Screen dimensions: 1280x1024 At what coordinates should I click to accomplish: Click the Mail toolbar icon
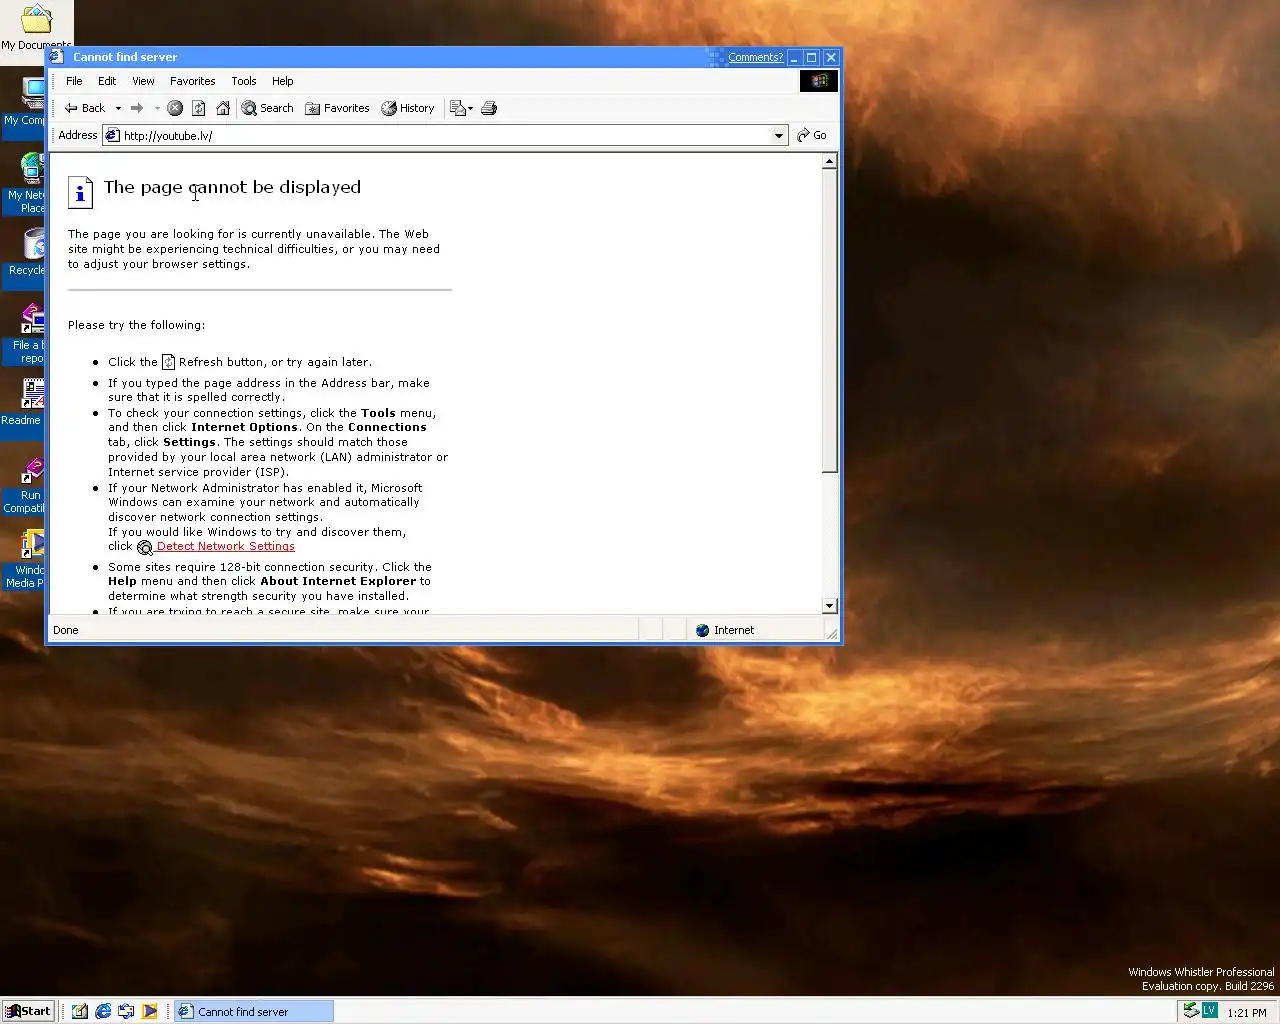click(x=457, y=108)
